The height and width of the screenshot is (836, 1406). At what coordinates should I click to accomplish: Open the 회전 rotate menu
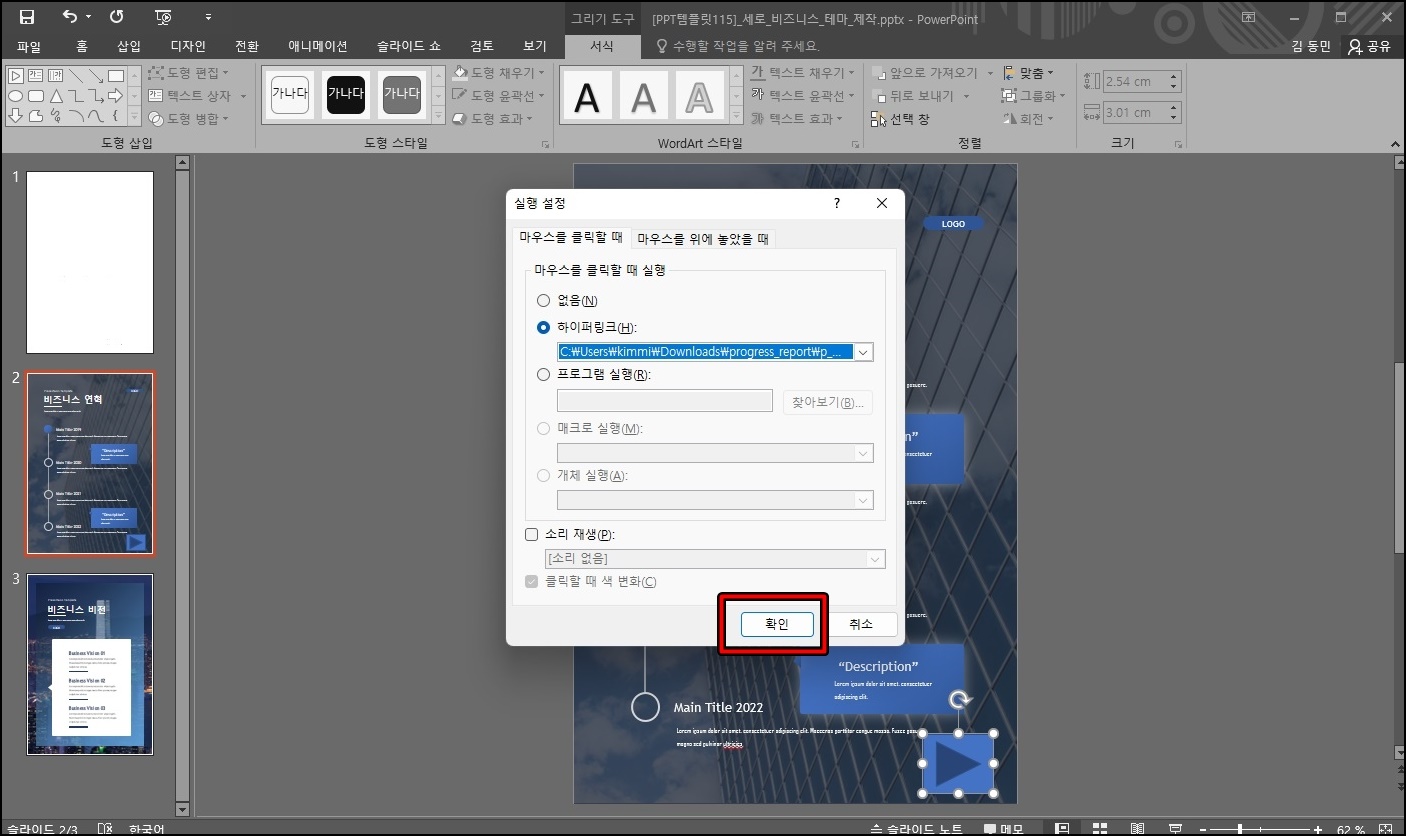coord(1028,119)
